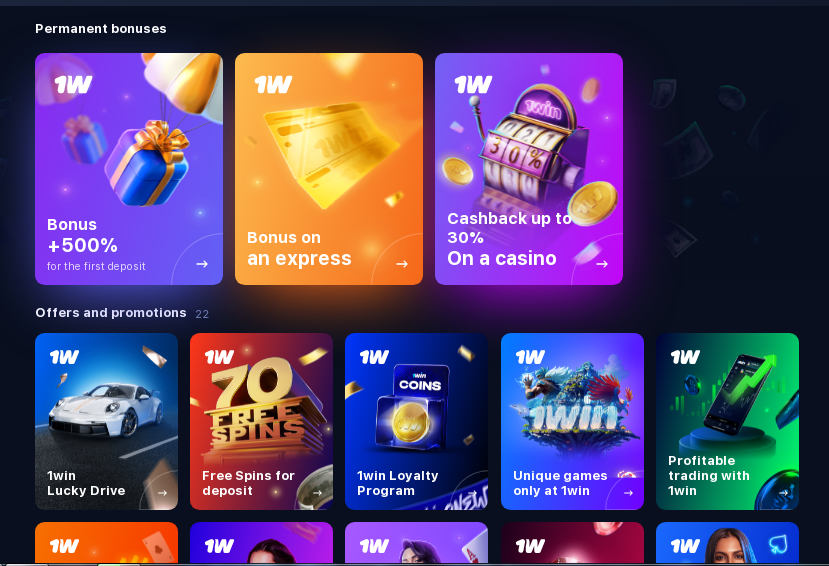Screen dimensions: 829x566
Task: Click arrow on Free Spins for deposit card
Action: [x=317, y=493]
